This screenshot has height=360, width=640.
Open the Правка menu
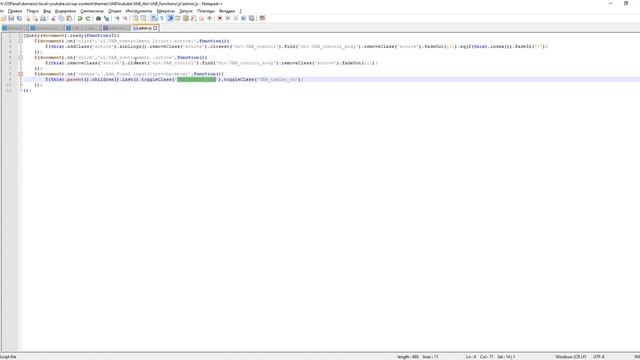[15, 11]
